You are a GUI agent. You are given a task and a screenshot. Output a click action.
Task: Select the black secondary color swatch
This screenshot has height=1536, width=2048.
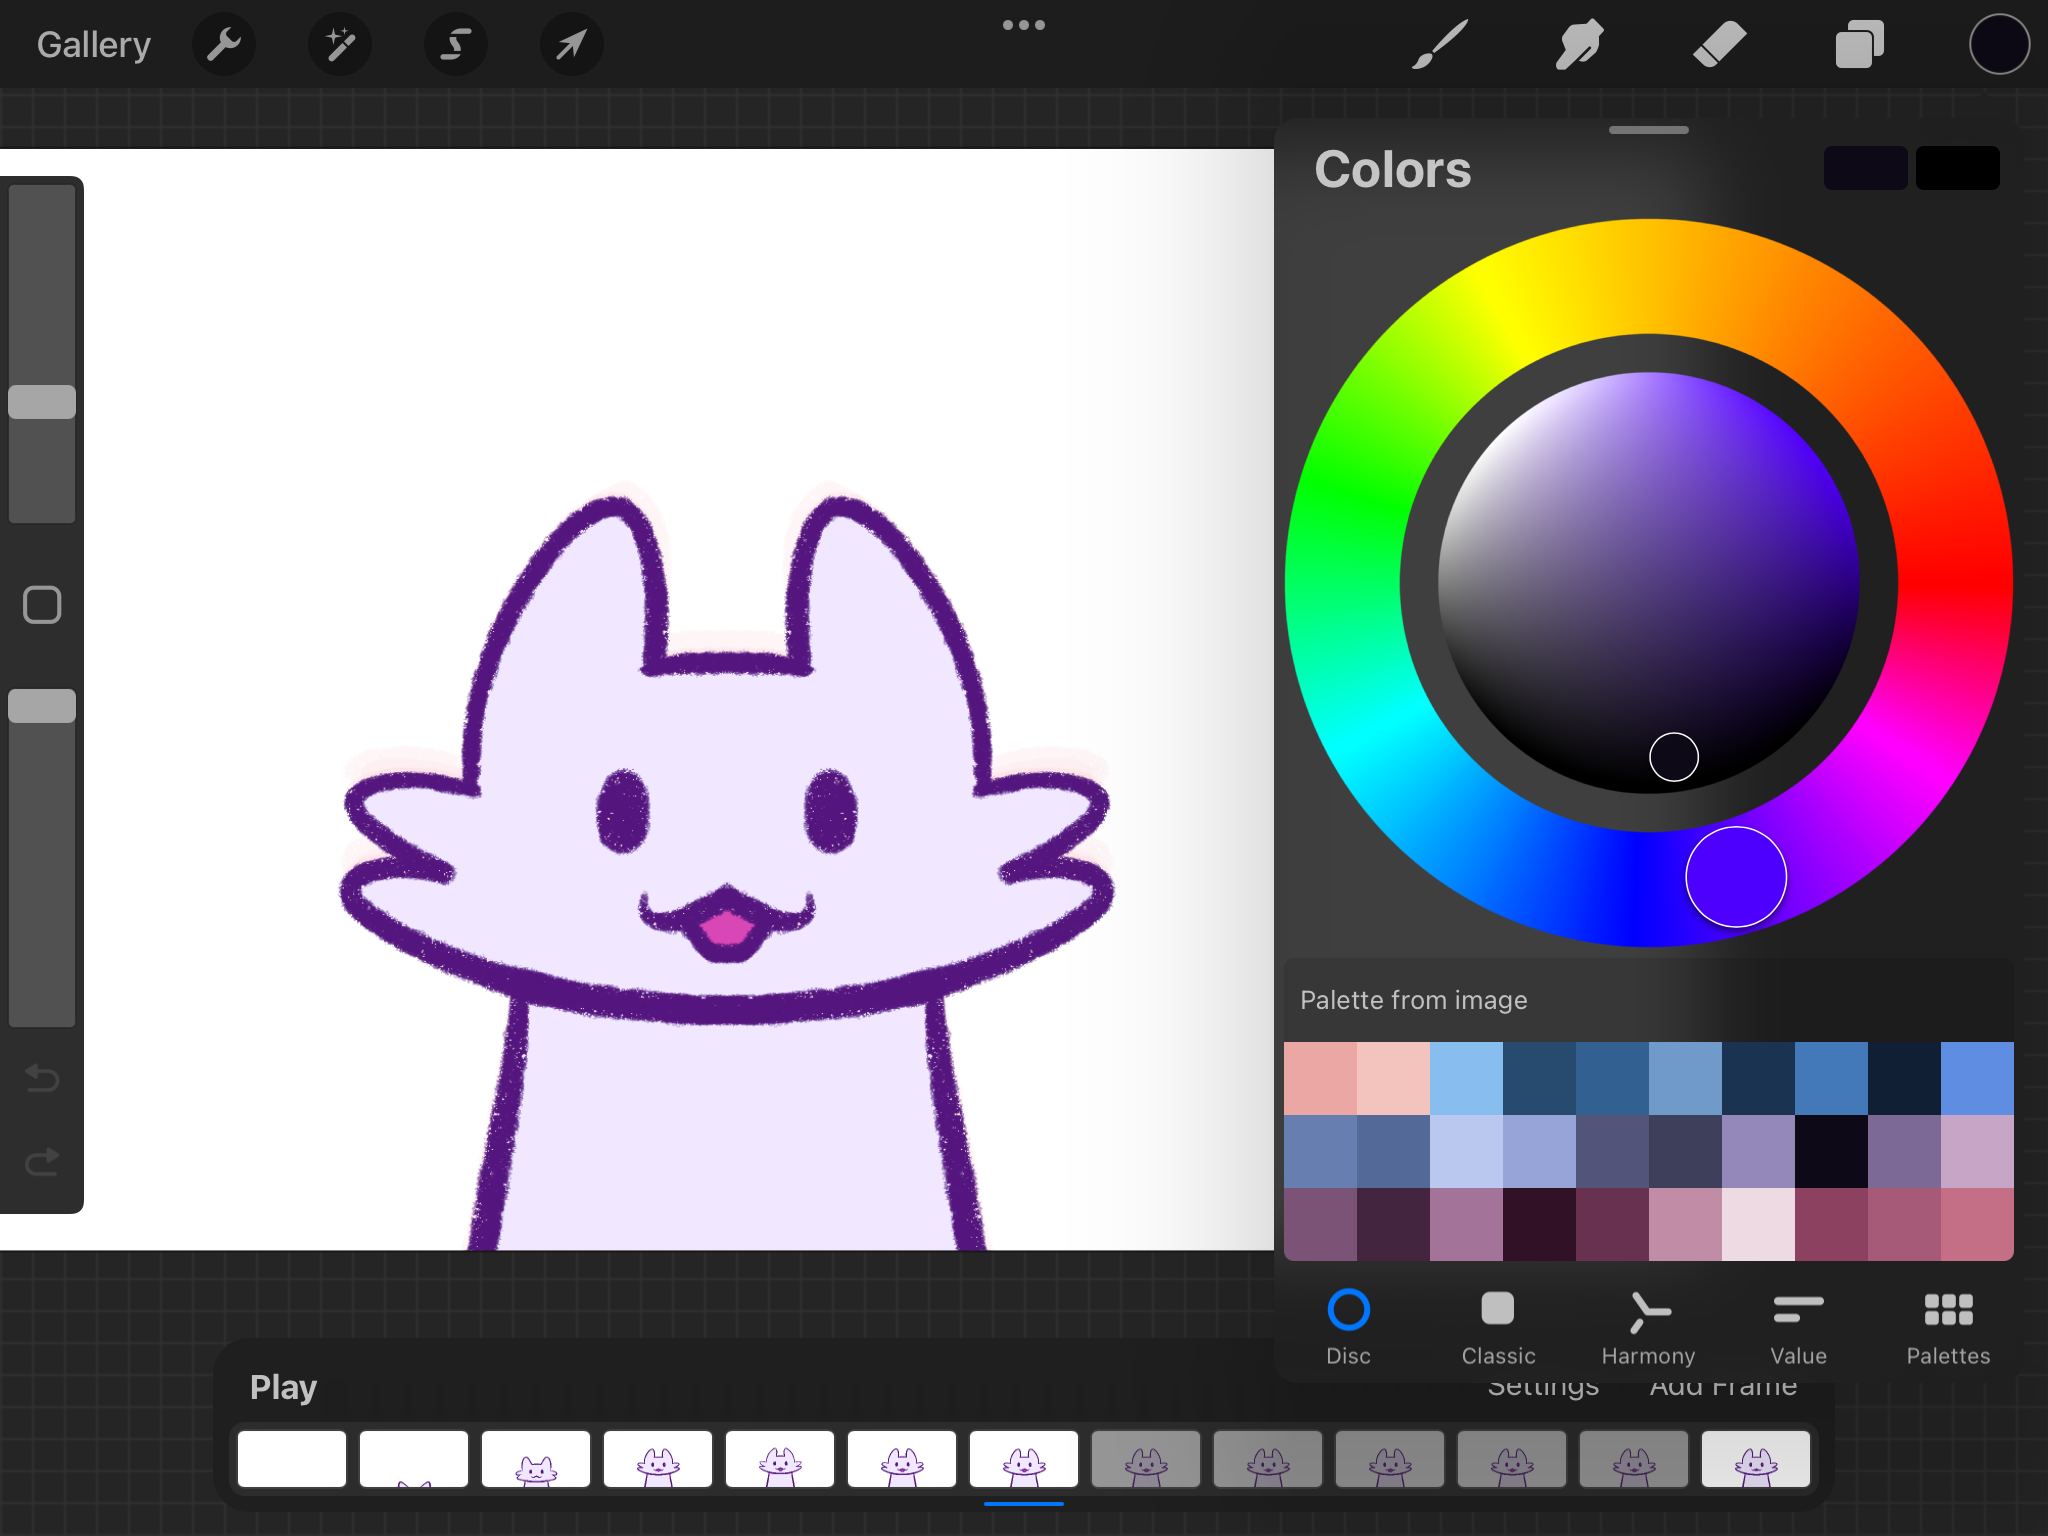[1957, 168]
